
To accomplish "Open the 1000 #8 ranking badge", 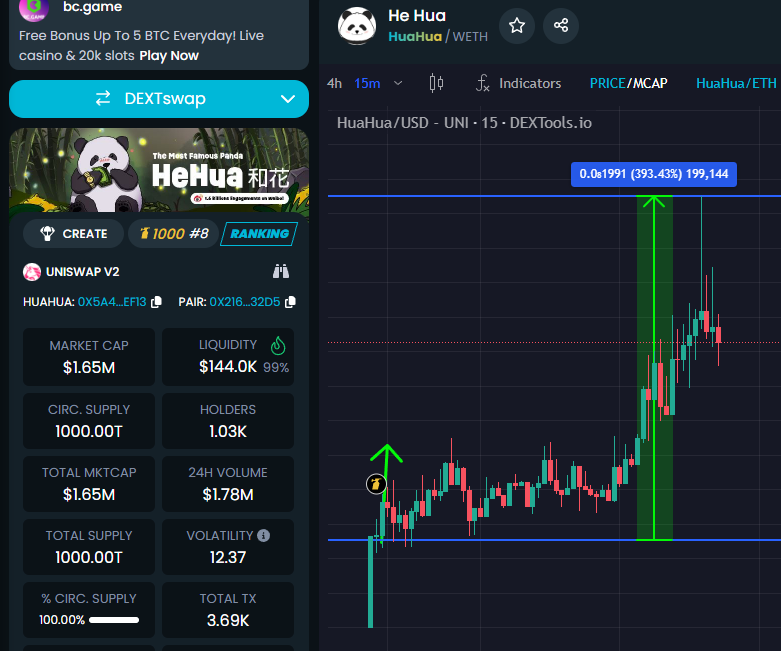I will (173, 234).
